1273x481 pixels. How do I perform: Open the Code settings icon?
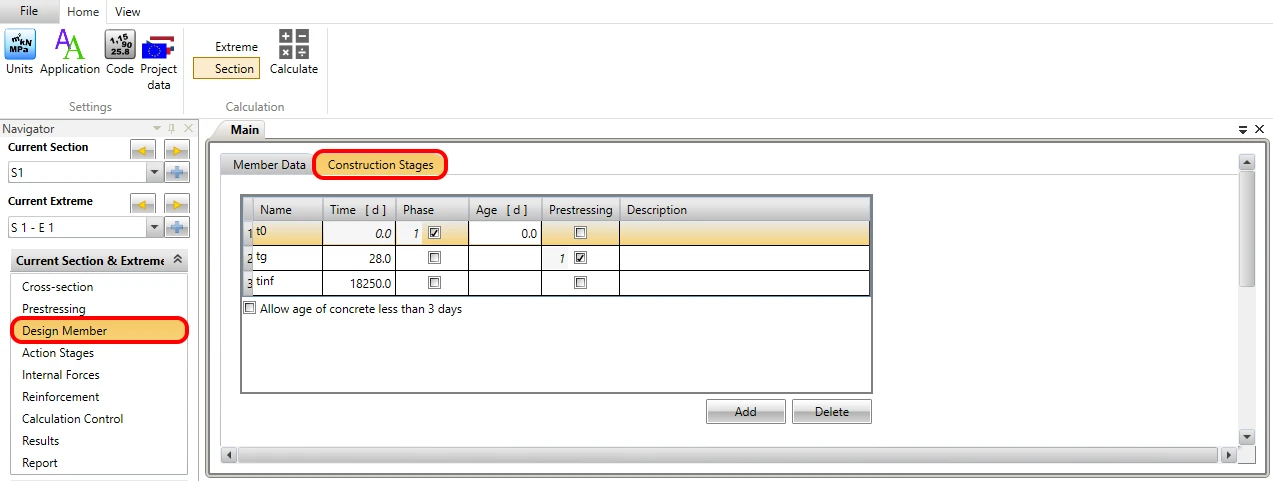(x=120, y=53)
